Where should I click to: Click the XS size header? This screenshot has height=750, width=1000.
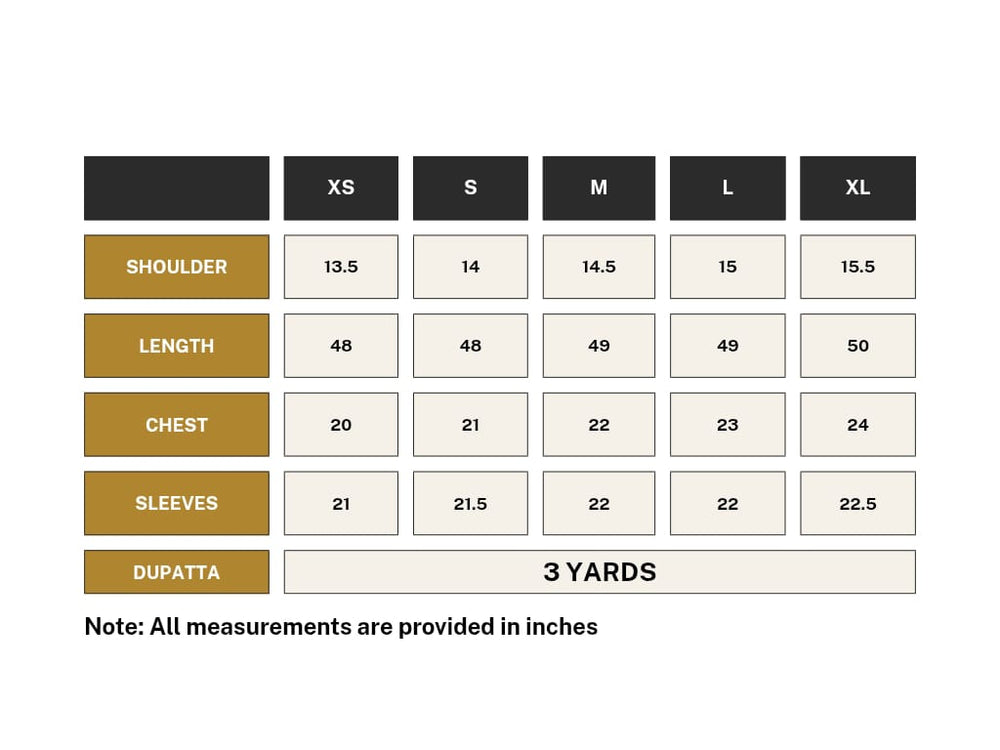(x=341, y=188)
